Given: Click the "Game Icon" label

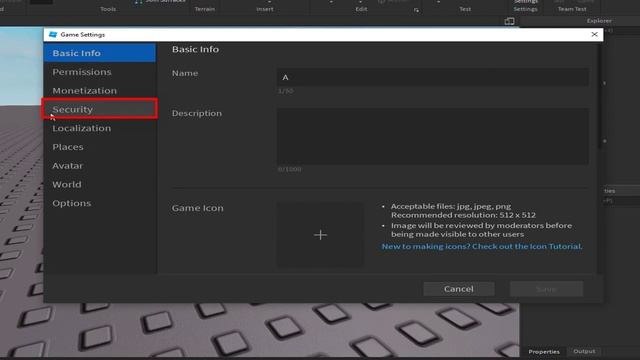Looking at the screenshot, I should click(198, 208).
